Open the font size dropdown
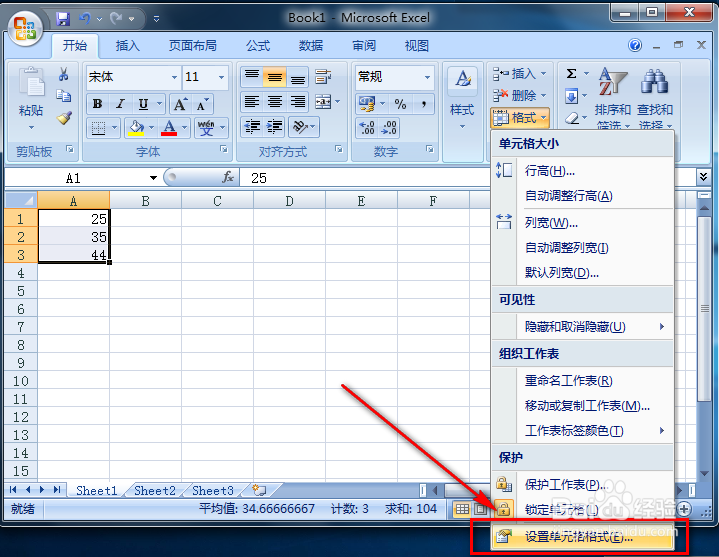The height and width of the screenshot is (557, 719). 221,77
